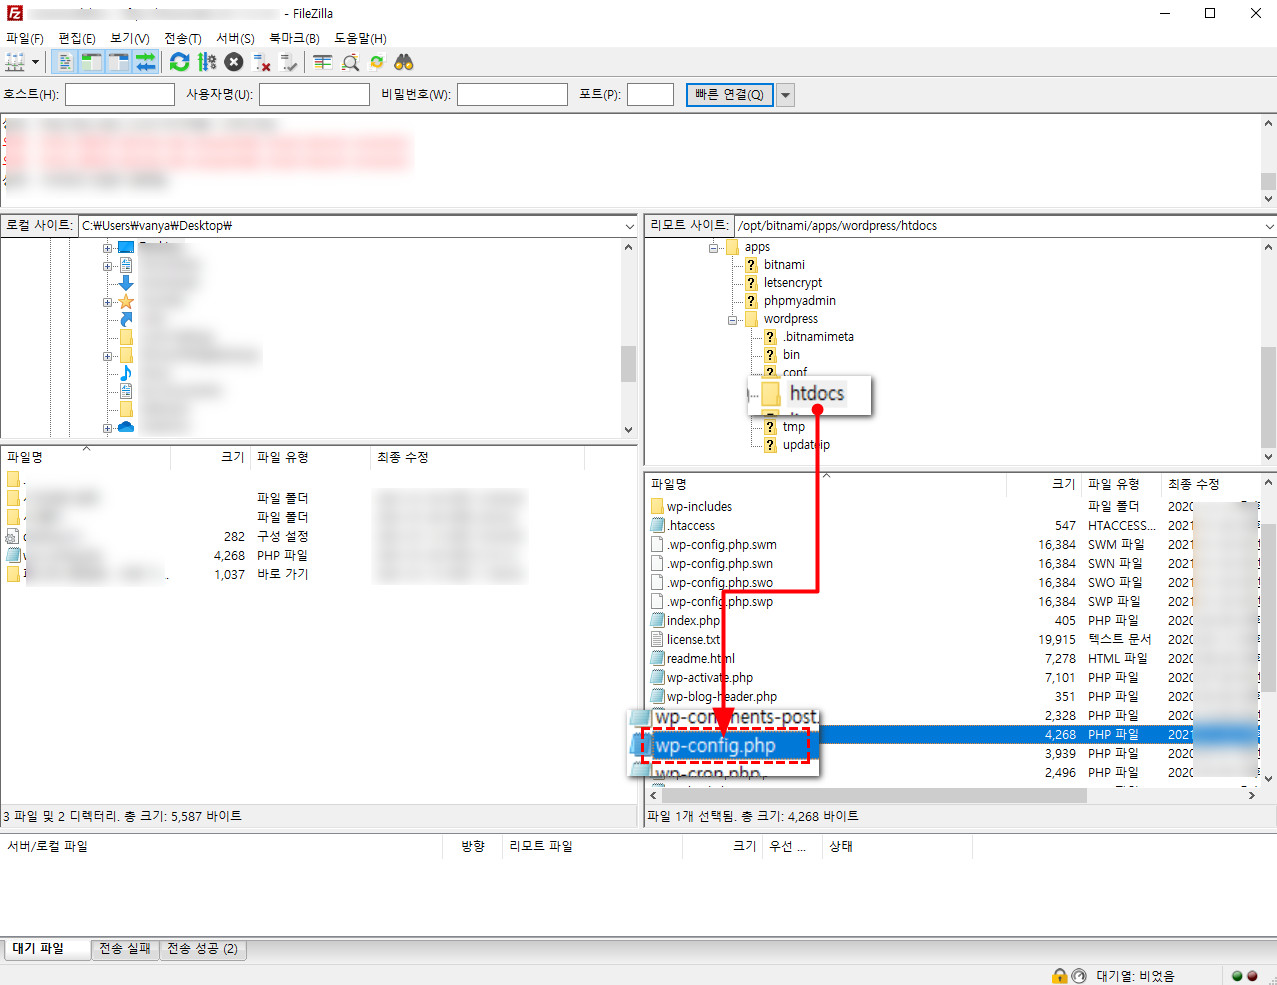The image size is (1277, 985).
Task: Open the 북마크(B) menu
Action: pyautogui.click(x=294, y=38)
